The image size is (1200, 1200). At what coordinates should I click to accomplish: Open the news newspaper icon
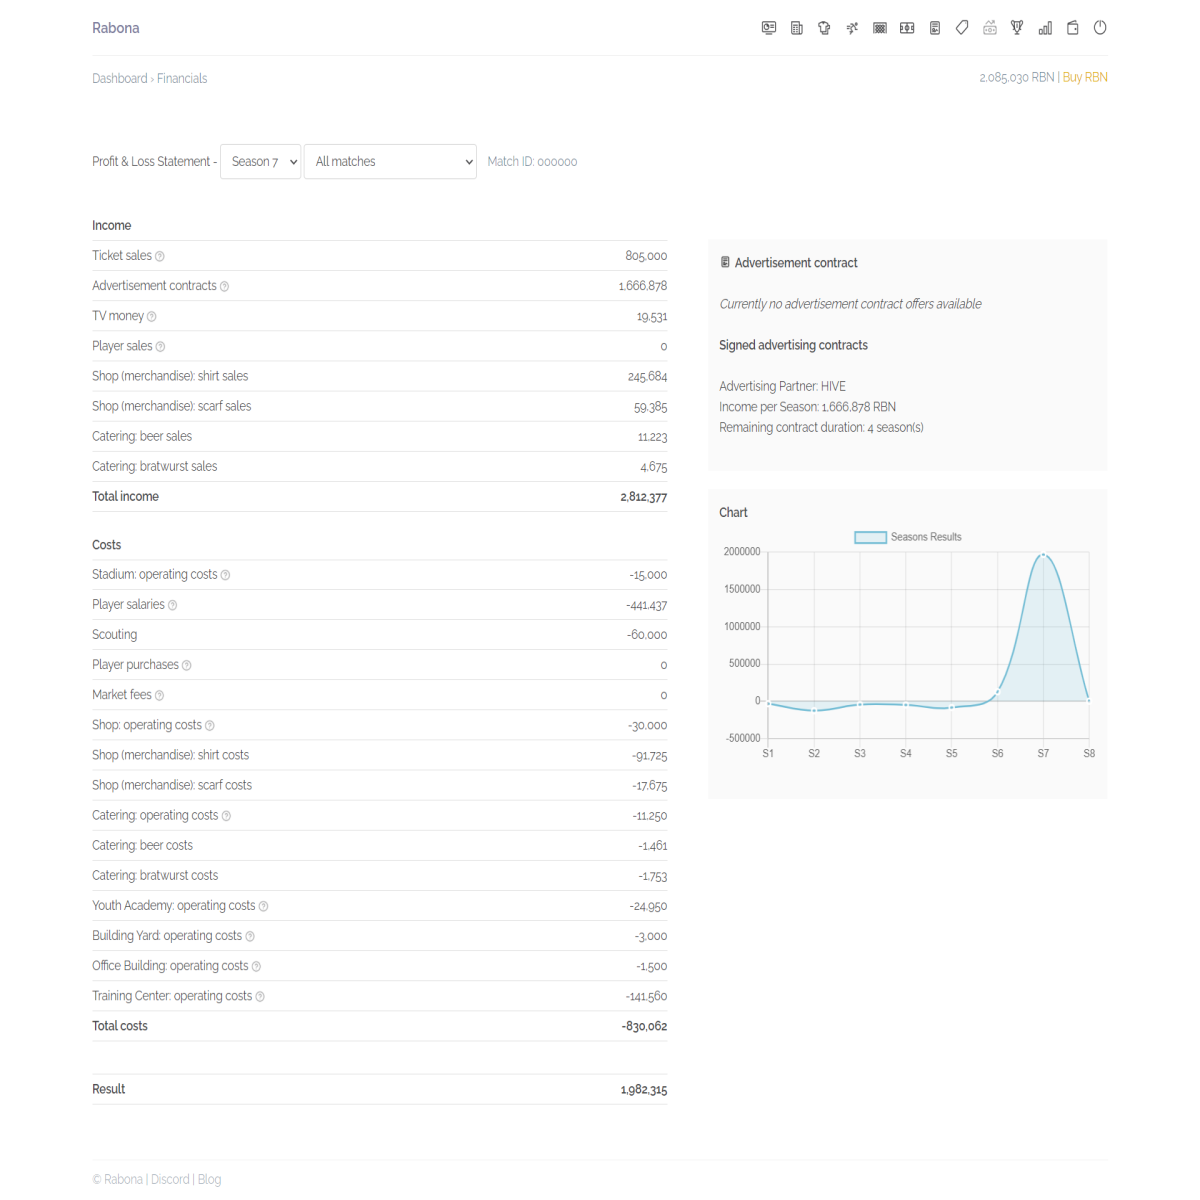pos(797,28)
